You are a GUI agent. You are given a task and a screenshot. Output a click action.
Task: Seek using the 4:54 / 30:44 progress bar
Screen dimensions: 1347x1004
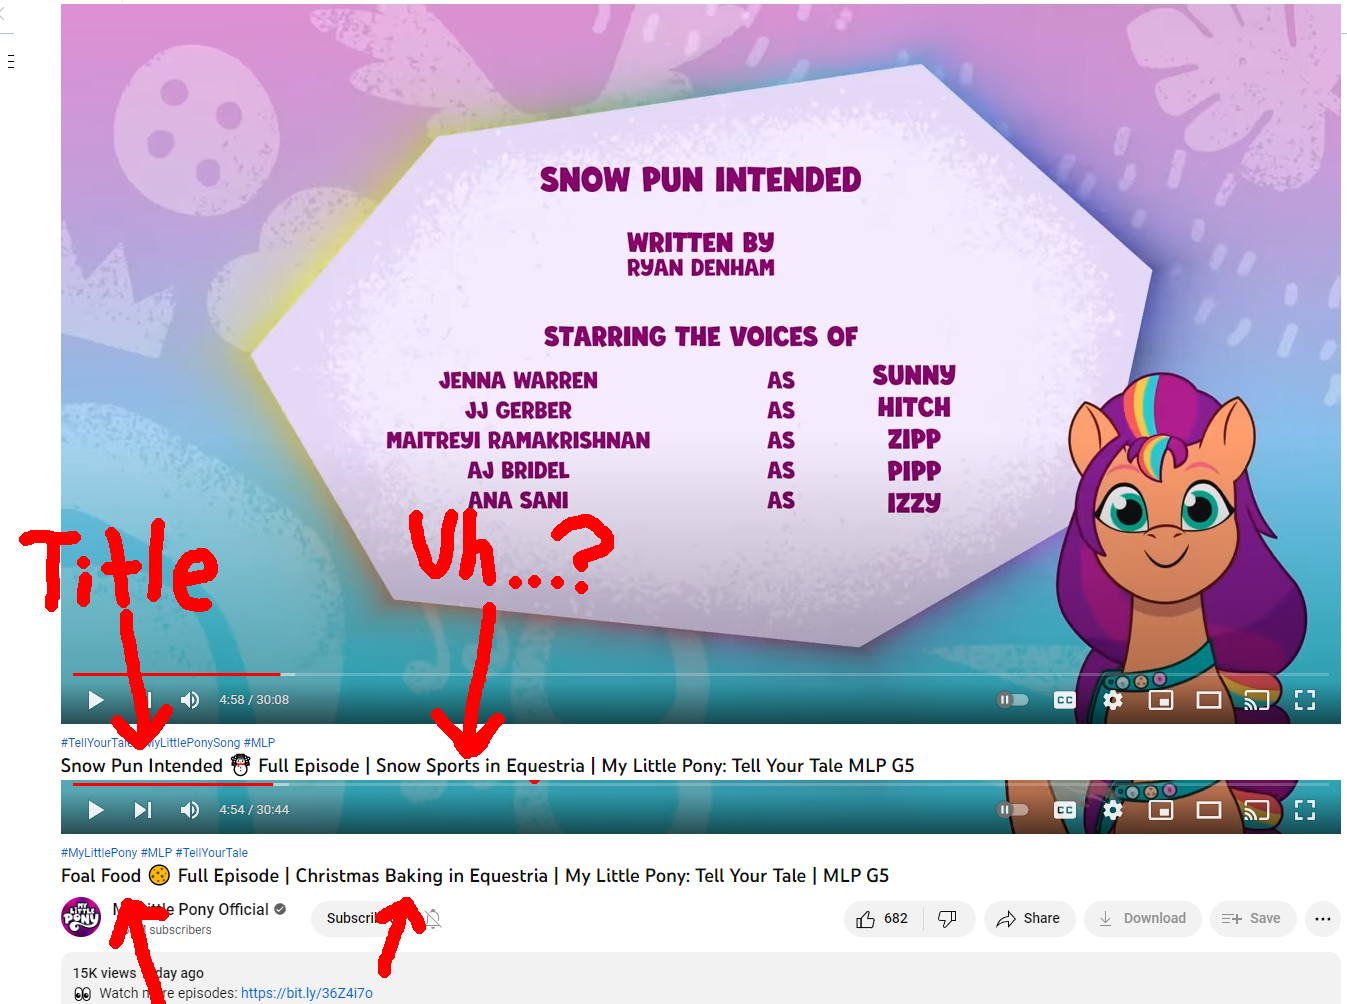click(701, 784)
